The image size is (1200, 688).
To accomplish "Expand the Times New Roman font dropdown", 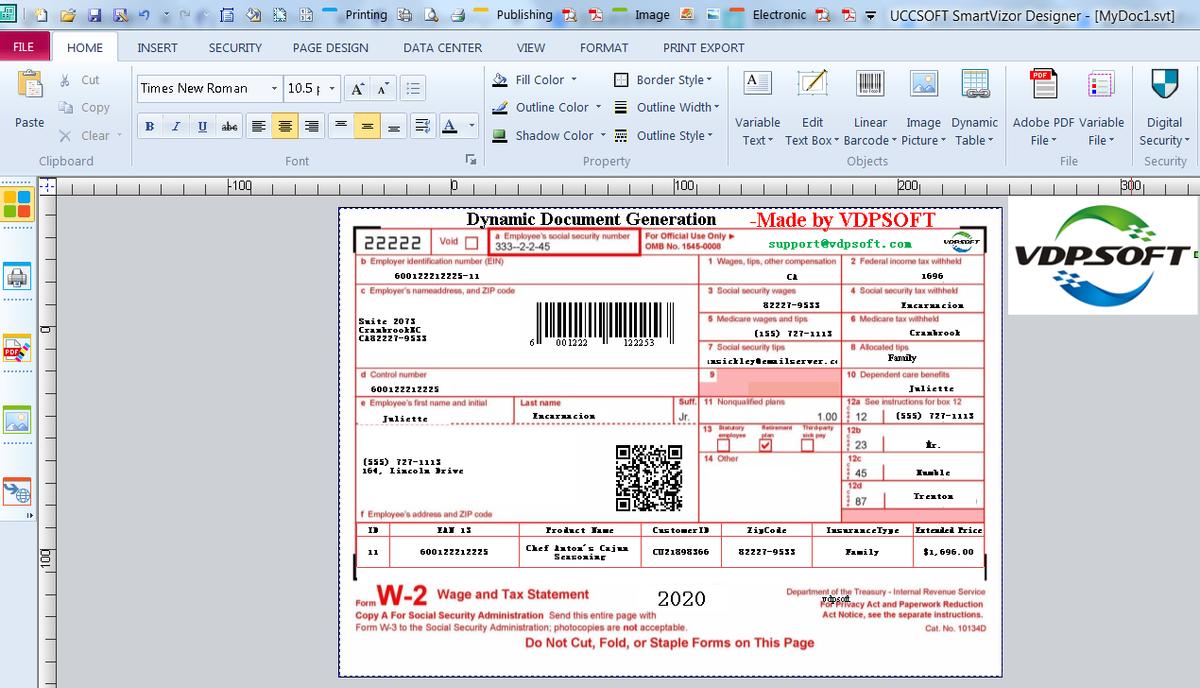I will pos(274,89).
